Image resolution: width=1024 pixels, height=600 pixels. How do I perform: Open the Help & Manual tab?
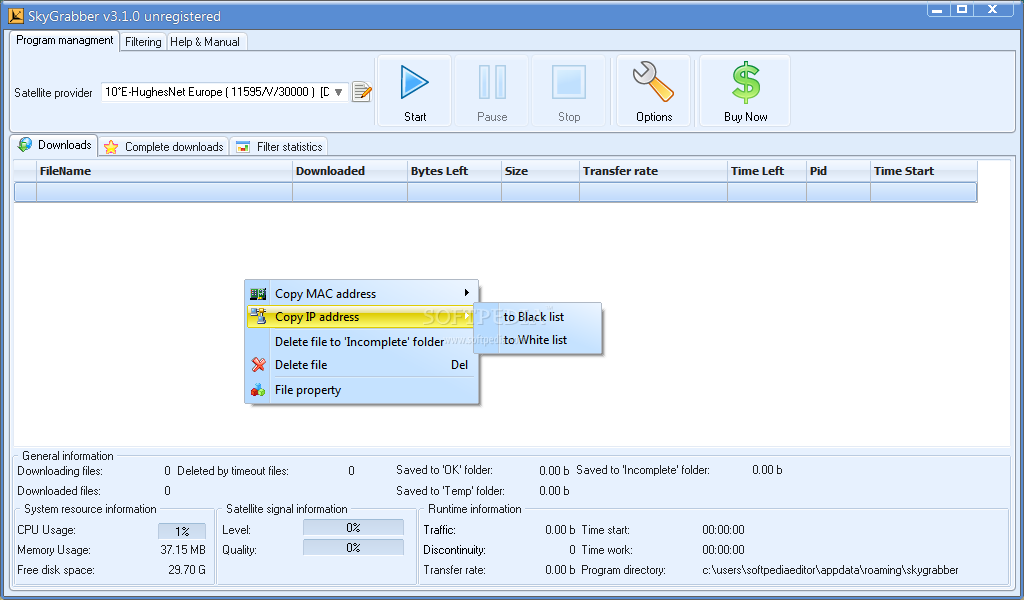coord(205,42)
